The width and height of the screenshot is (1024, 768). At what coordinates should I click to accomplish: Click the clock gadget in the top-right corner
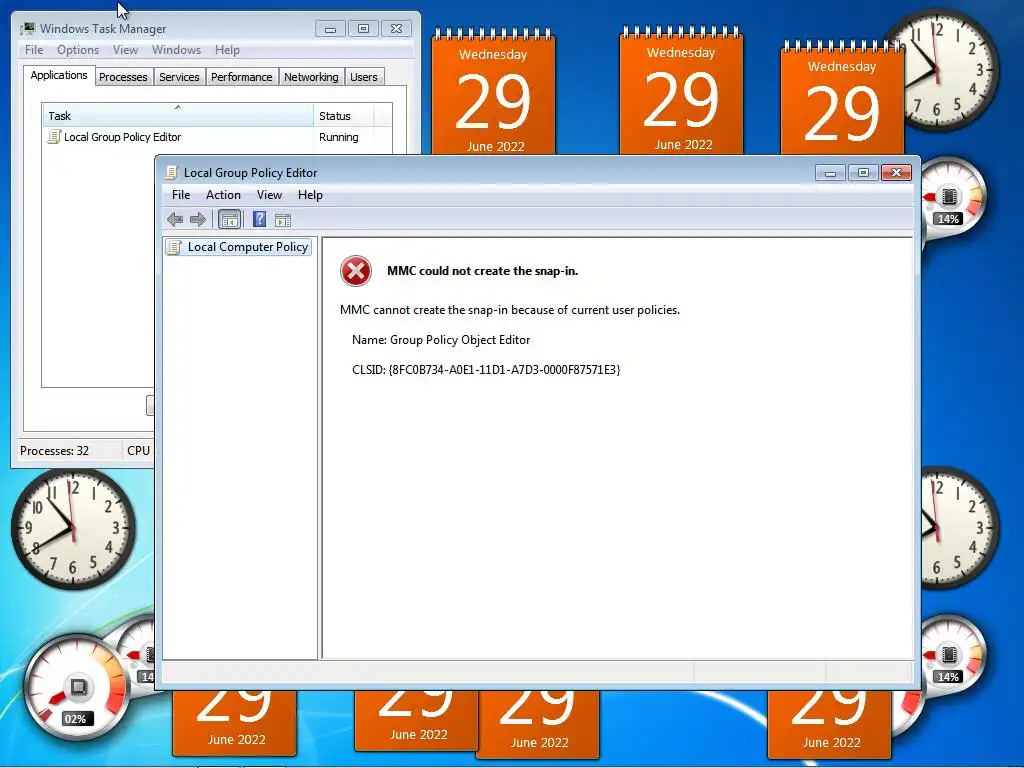940,71
